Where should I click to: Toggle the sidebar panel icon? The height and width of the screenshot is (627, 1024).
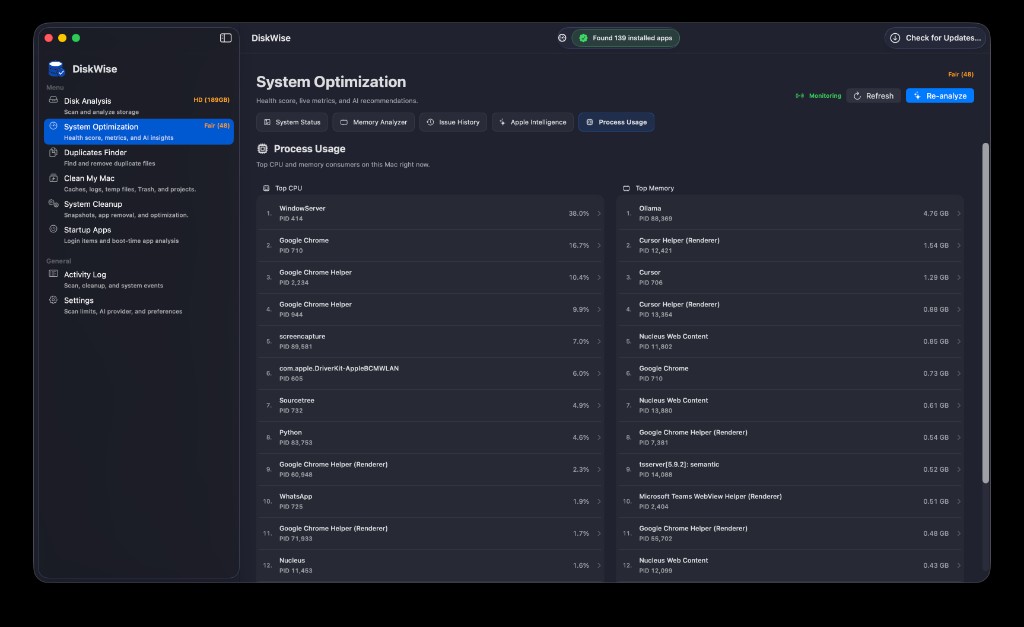(x=225, y=38)
